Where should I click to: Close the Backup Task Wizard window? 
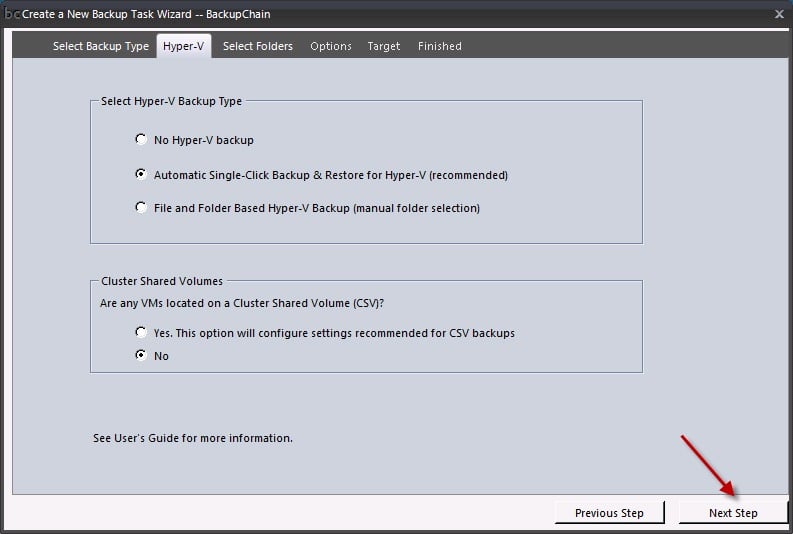pos(779,14)
